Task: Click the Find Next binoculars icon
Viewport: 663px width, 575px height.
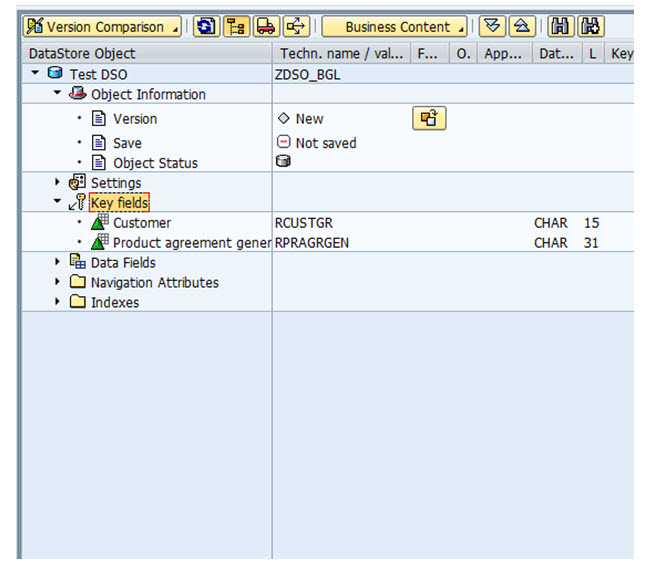Action: 591,27
